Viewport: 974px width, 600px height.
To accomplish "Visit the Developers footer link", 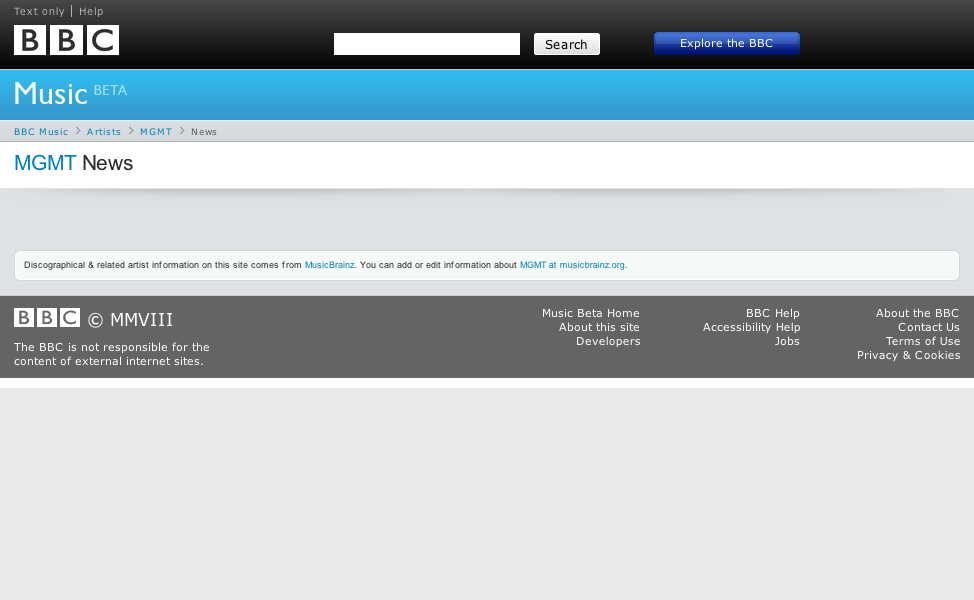I will tap(608, 341).
